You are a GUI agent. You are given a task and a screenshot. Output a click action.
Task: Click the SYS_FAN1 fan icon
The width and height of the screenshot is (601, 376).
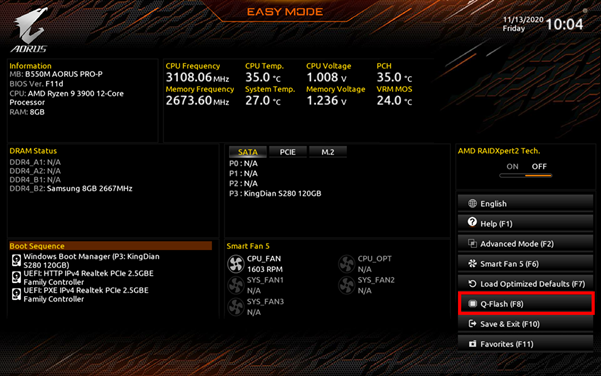point(235,285)
